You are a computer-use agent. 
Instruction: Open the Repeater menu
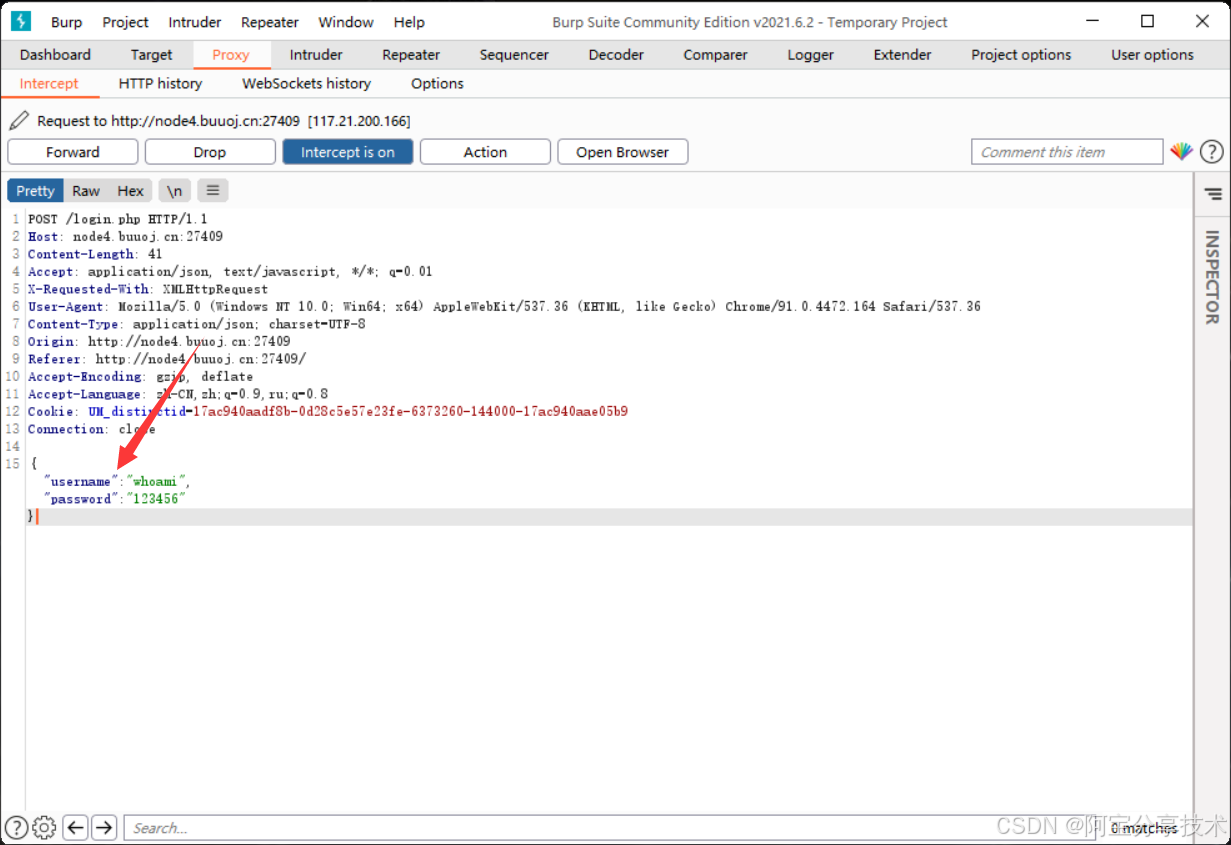[x=270, y=22]
